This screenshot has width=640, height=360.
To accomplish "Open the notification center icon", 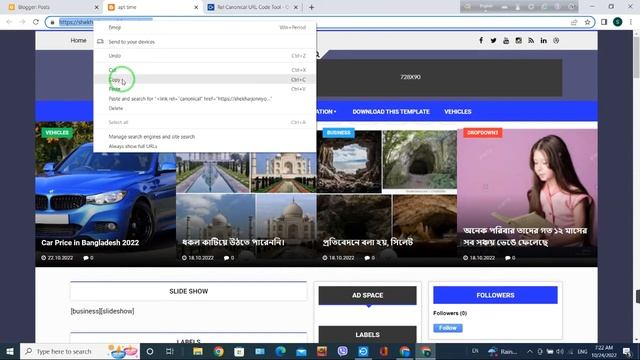I will coord(627,351).
